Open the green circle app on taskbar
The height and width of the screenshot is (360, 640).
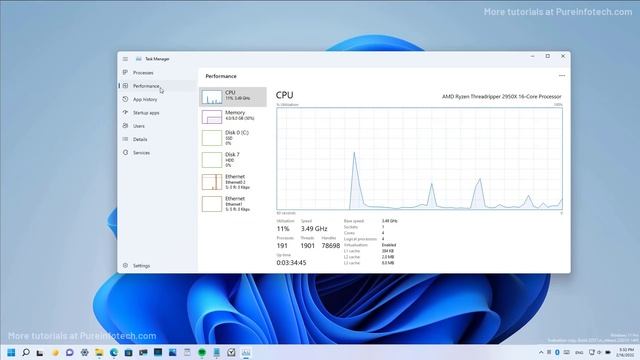tap(202, 352)
